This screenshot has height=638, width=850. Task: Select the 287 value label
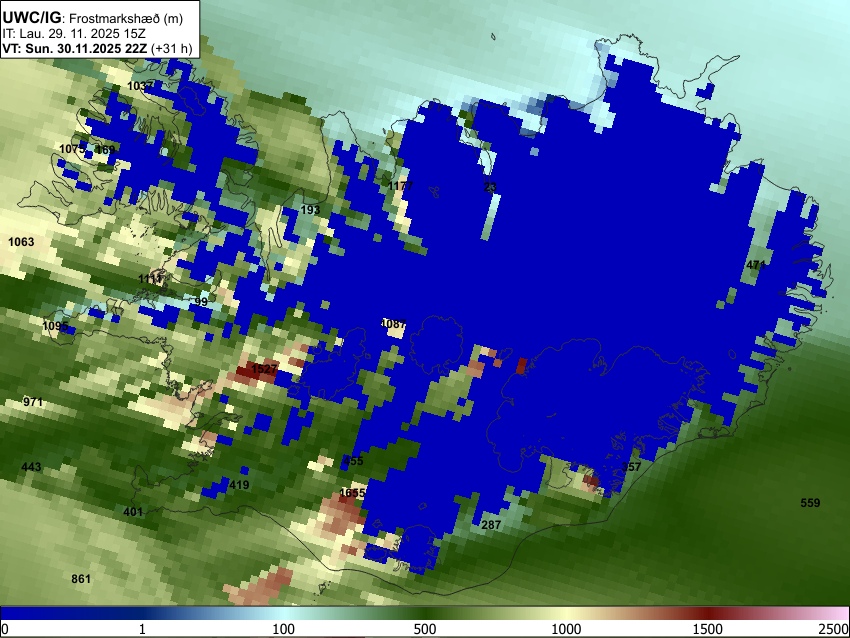(x=491, y=525)
